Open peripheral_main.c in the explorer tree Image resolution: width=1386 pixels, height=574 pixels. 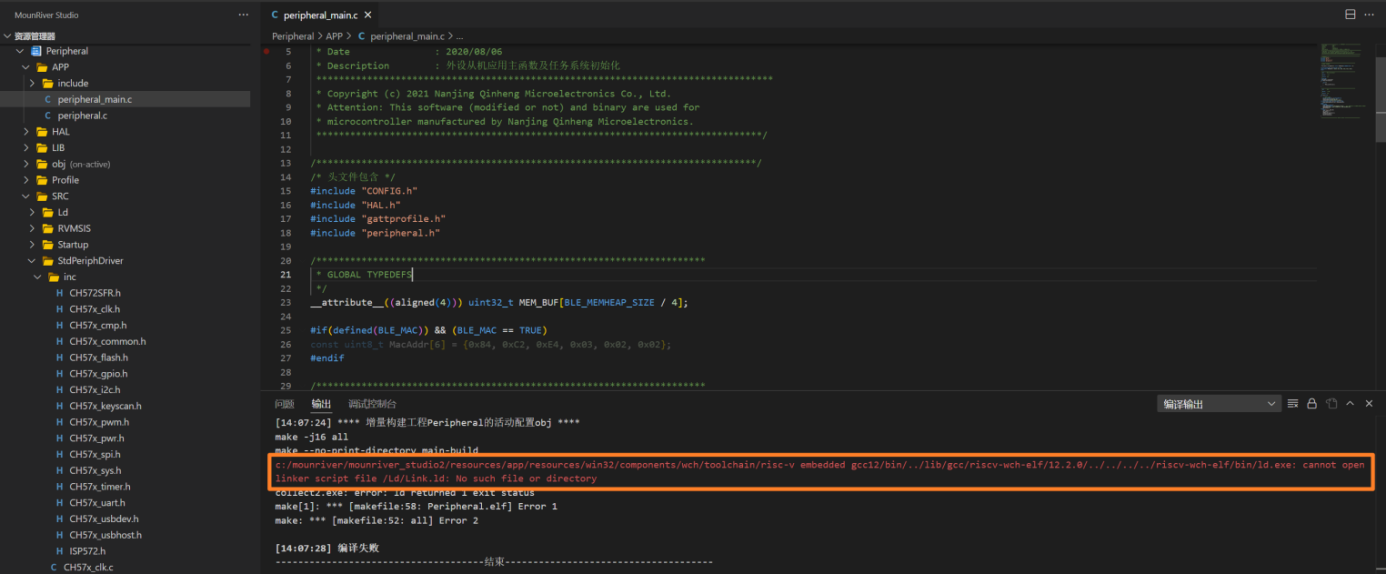tap(94, 99)
